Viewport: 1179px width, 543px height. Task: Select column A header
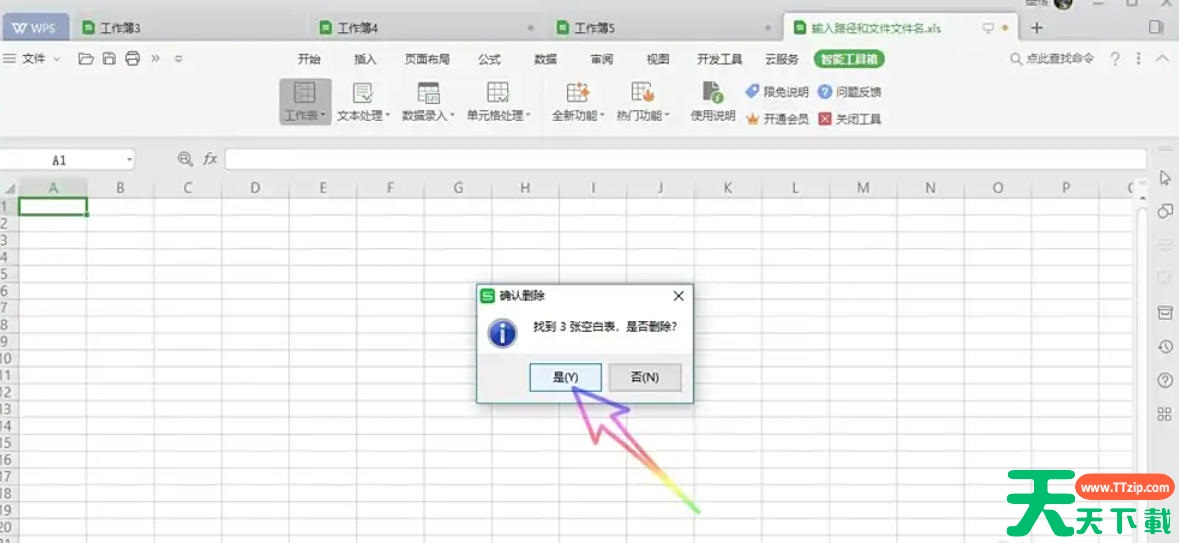(x=53, y=188)
